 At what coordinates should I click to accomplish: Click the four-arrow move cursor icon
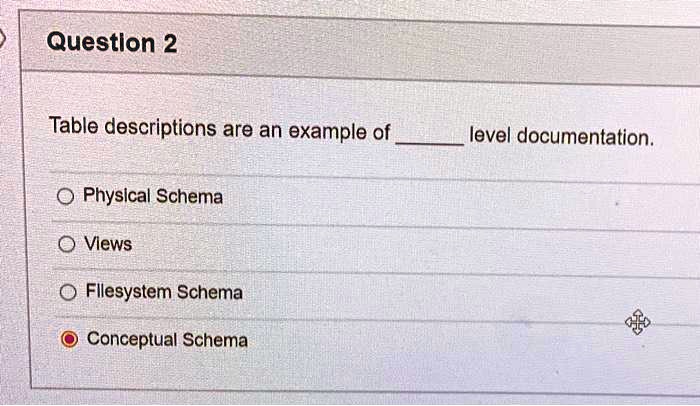click(x=637, y=322)
